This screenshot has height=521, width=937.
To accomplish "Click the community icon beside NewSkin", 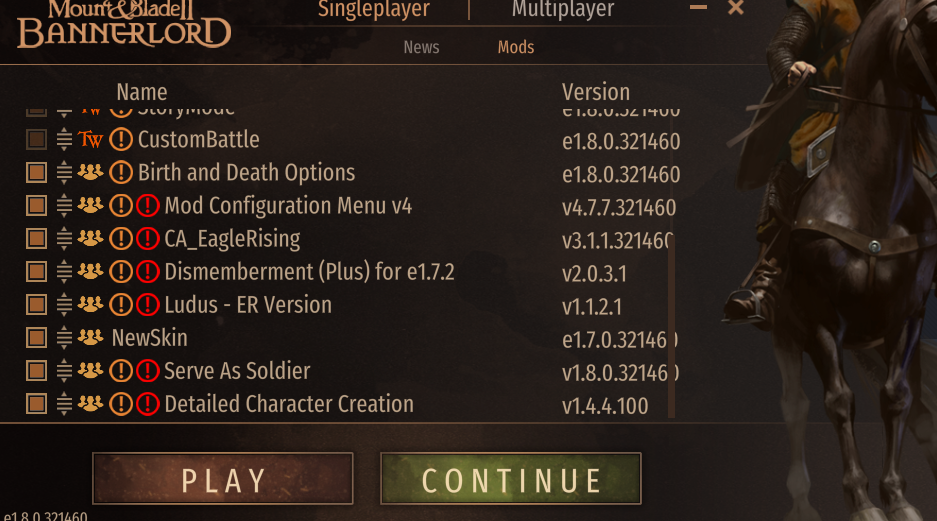I will (90, 338).
